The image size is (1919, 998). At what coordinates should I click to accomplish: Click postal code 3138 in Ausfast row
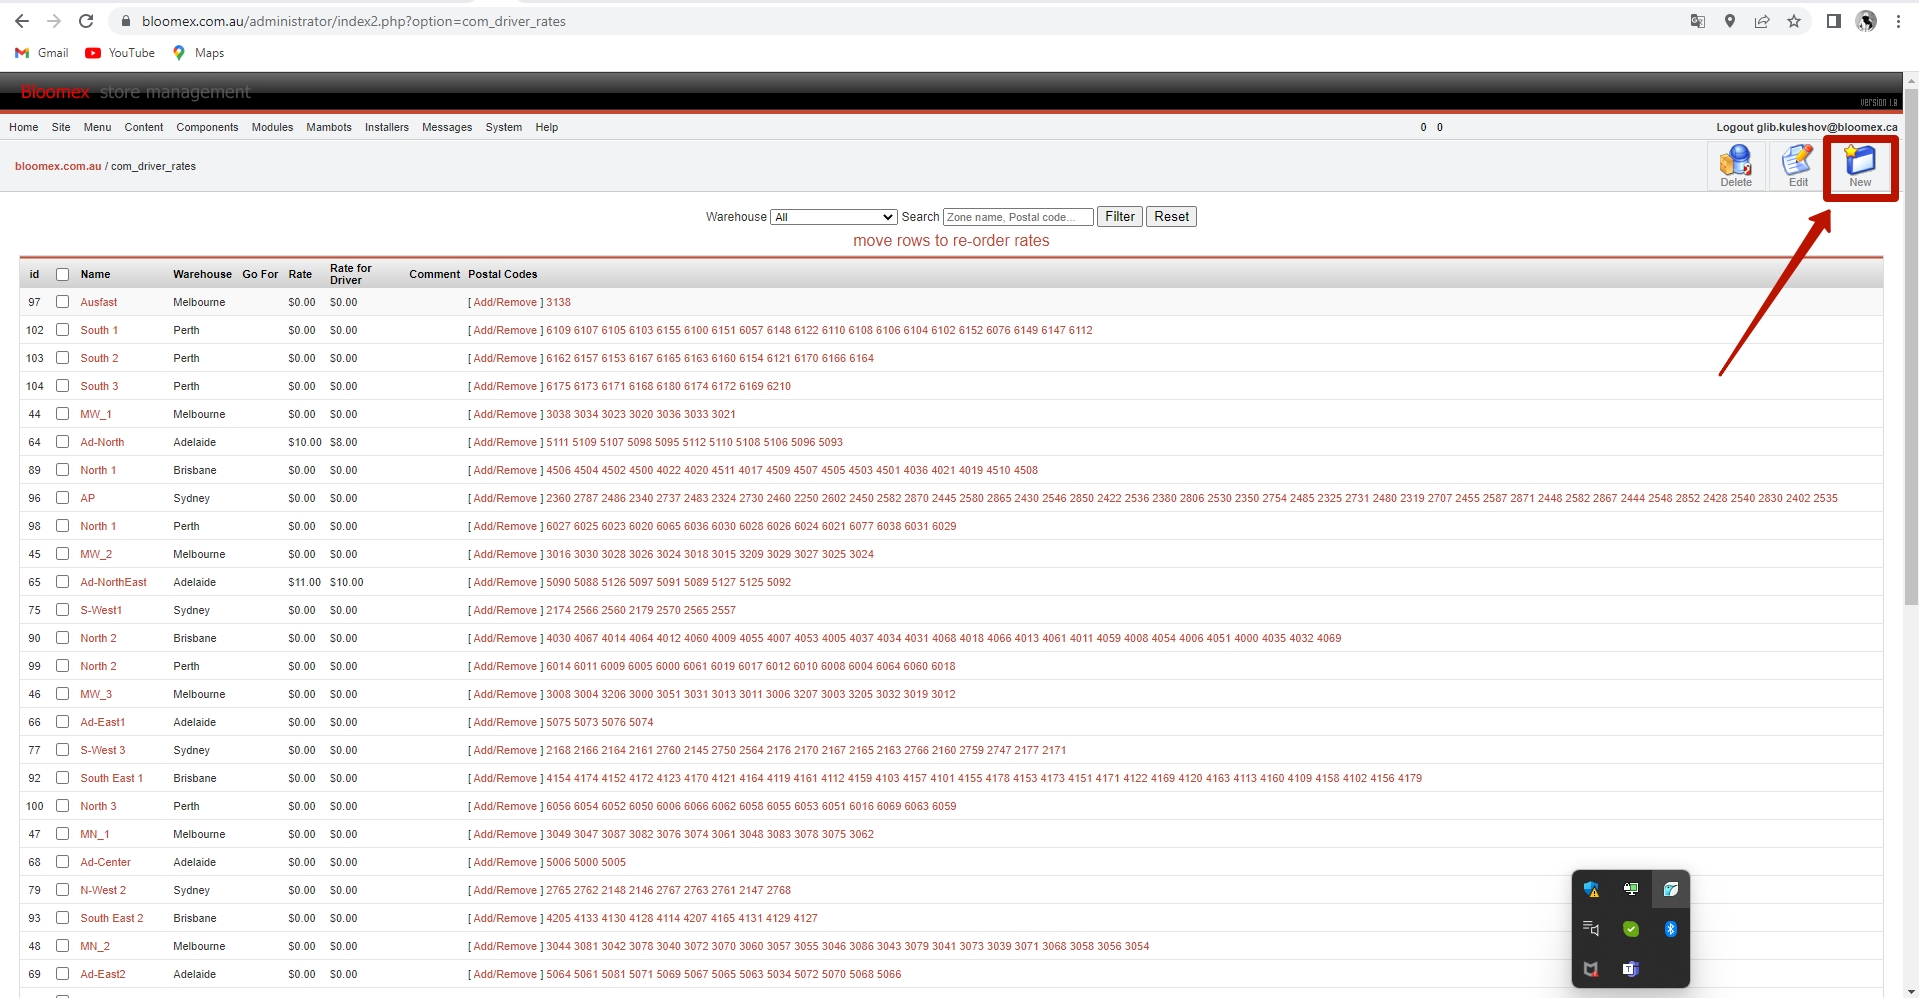click(558, 302)
